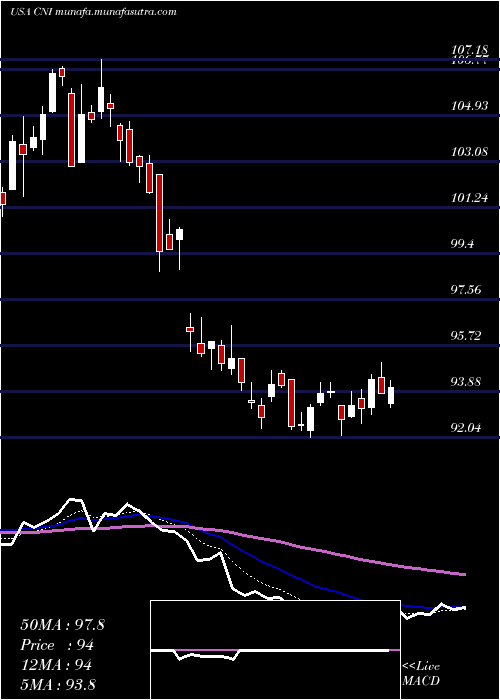
Task: Click the USA CNI munafa.munafasutra.com header text
Action: click(93, 12)
